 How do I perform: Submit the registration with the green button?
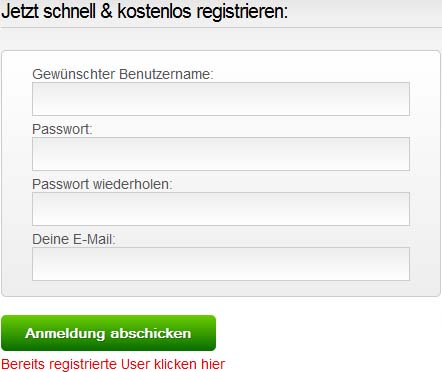(x=109, y=333)
